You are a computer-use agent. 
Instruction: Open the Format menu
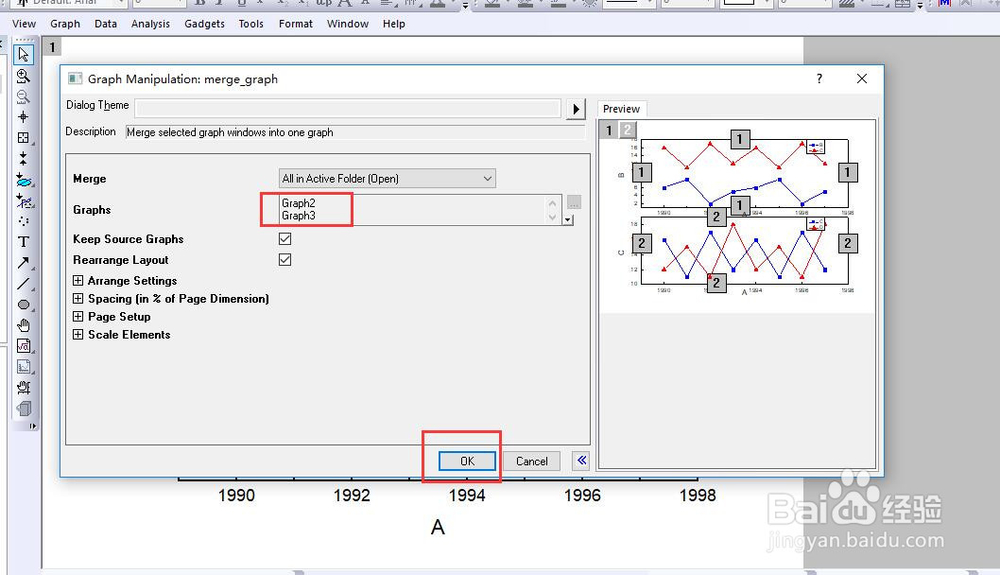[295, 24]
